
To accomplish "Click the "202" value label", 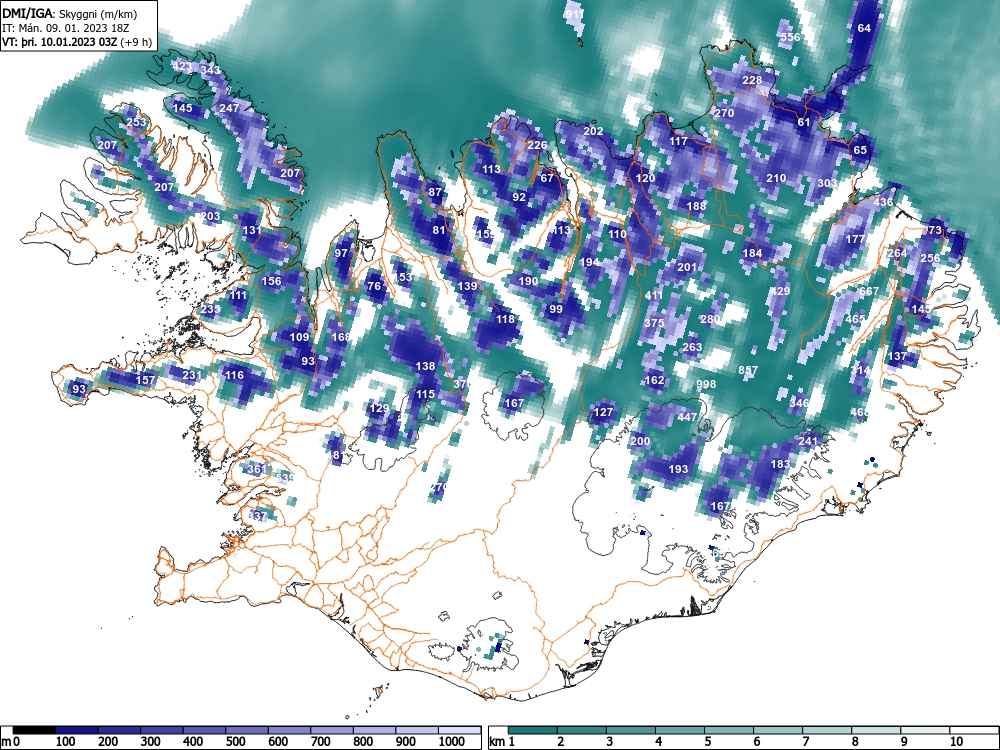I will 593,131.
